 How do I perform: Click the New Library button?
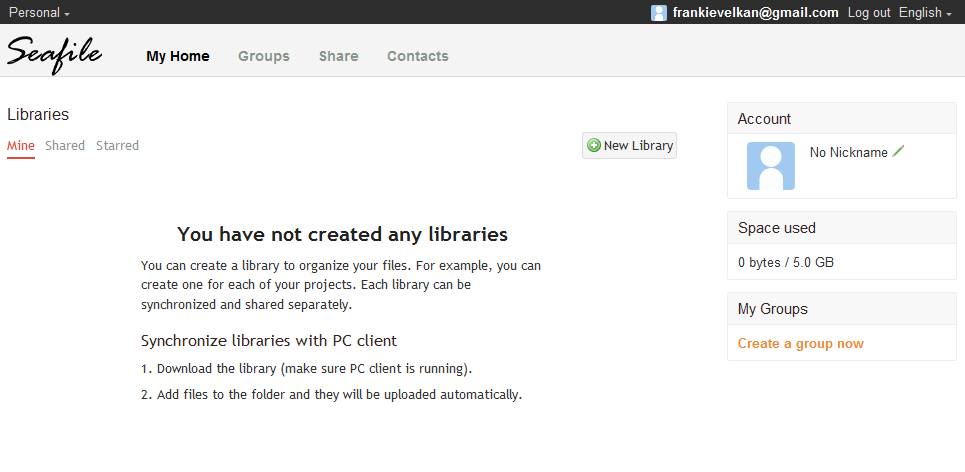click(x=630, y=146)
